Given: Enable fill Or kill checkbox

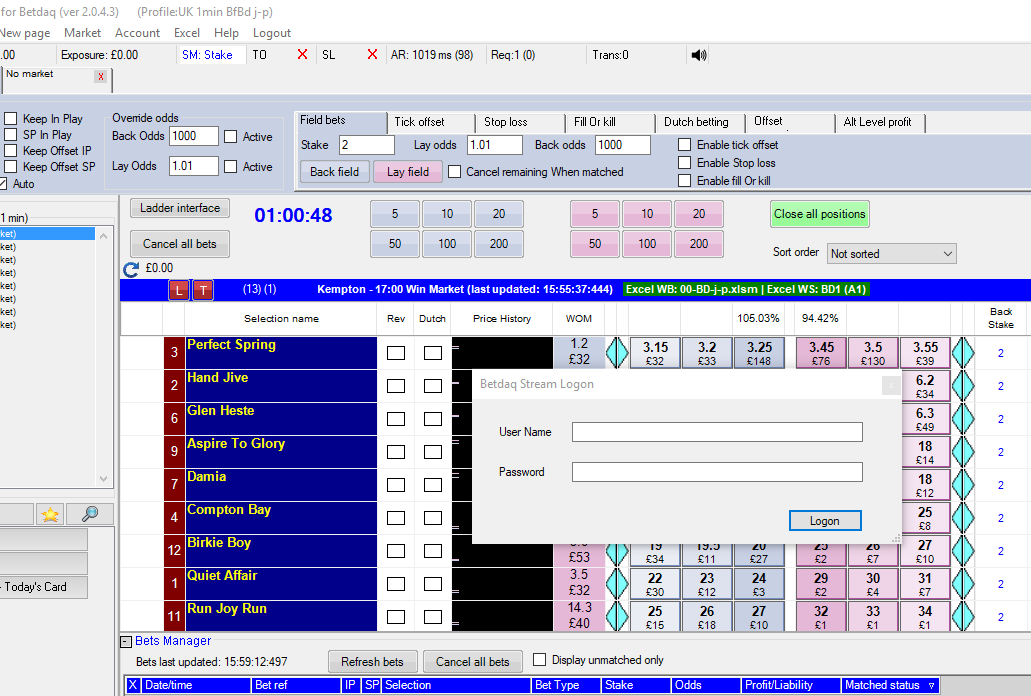Looking at the screenshot, I should click(684, 180).
